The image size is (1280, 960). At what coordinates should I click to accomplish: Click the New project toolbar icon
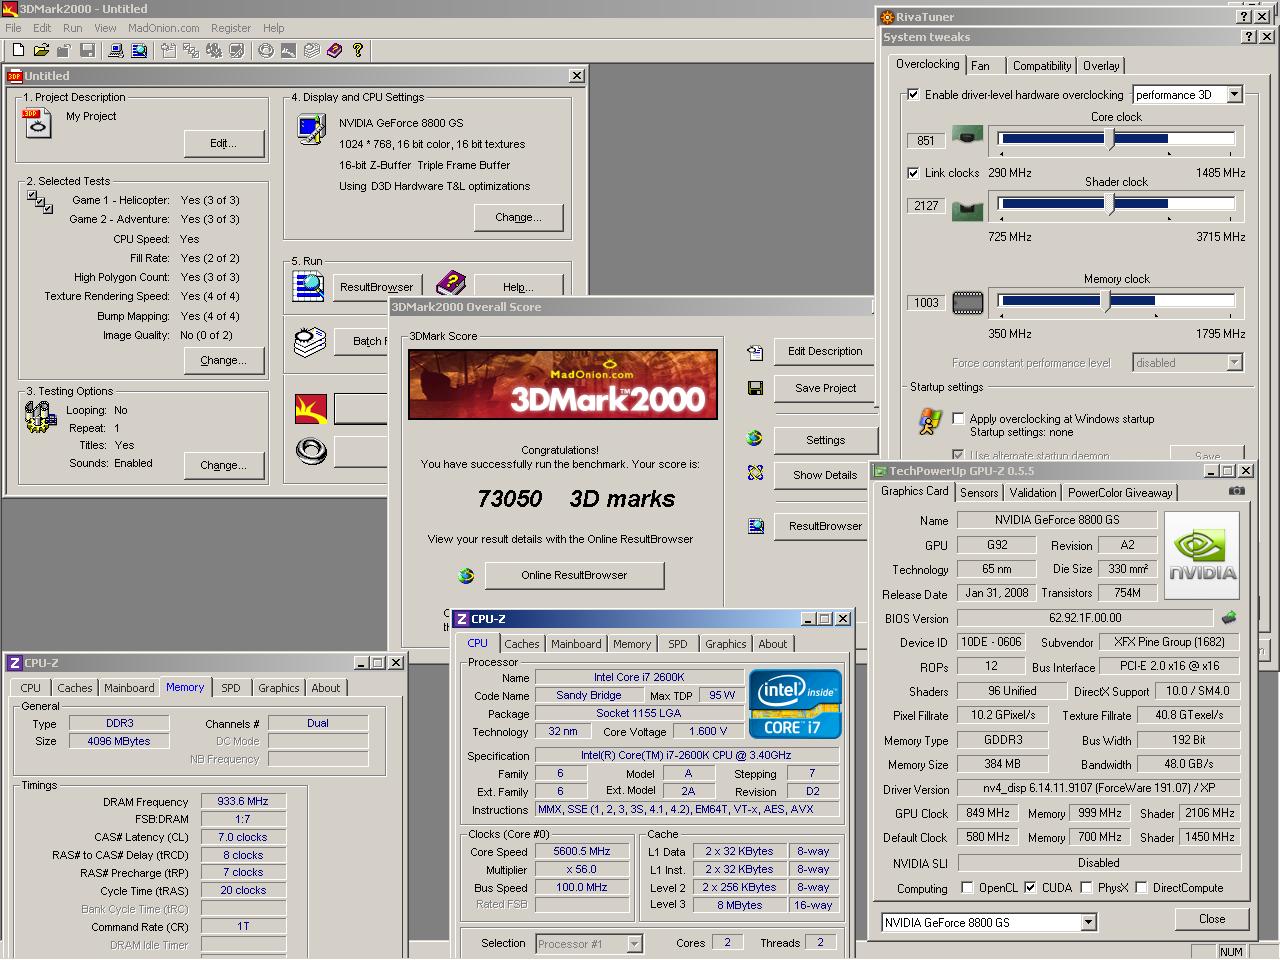(x=18, y=50)
